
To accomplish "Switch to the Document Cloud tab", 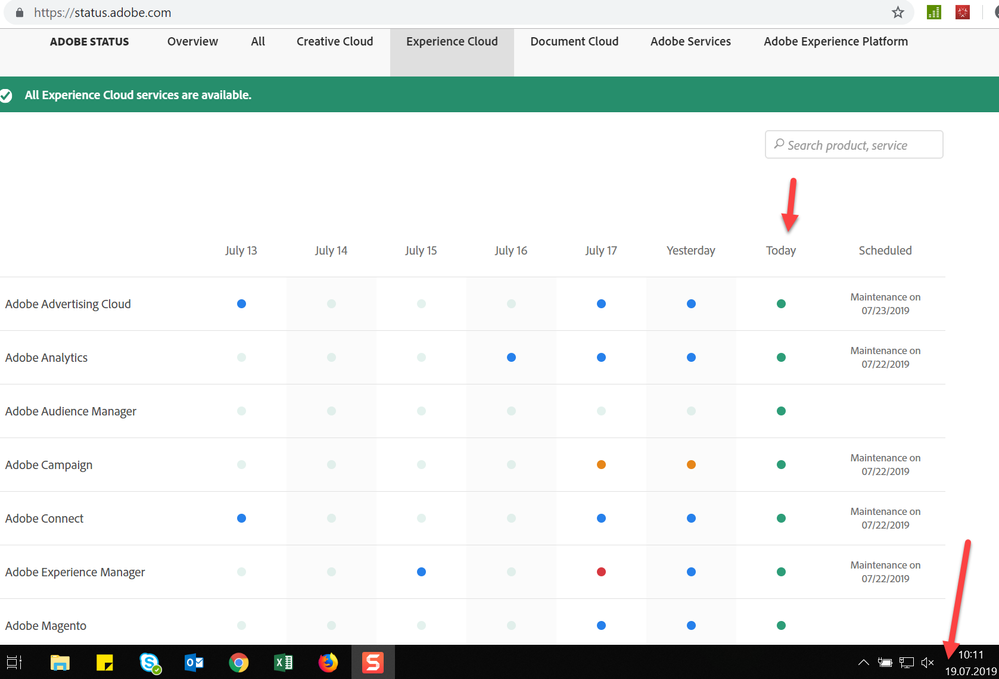I will pos(574,41).
